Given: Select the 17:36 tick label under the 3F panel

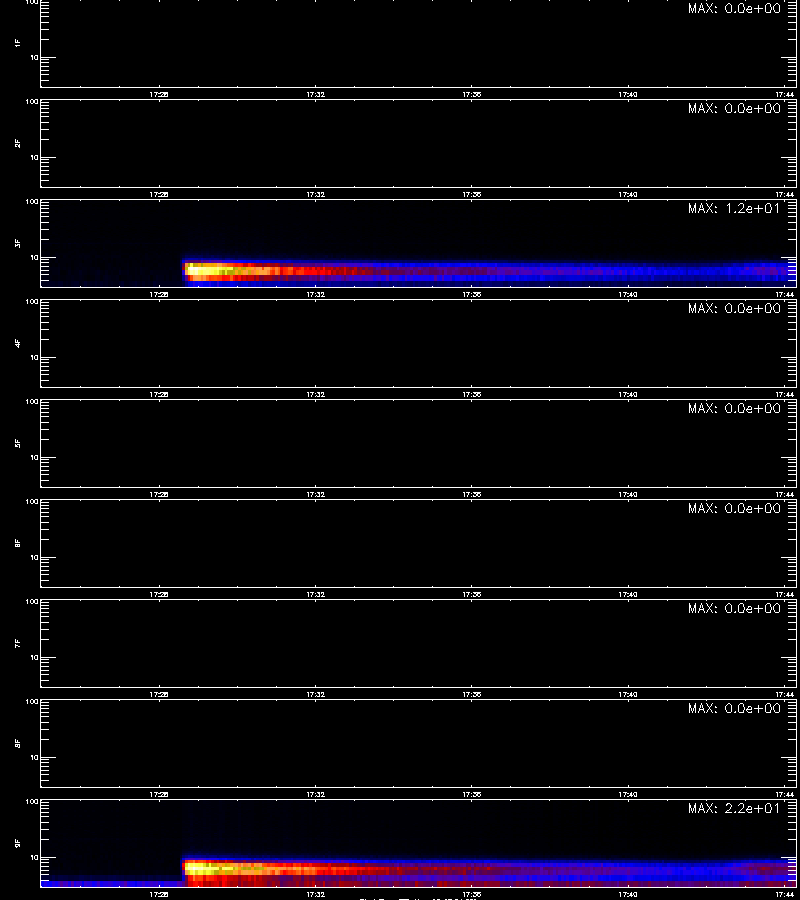Looking at the screenshot, I should pos(472,294).
